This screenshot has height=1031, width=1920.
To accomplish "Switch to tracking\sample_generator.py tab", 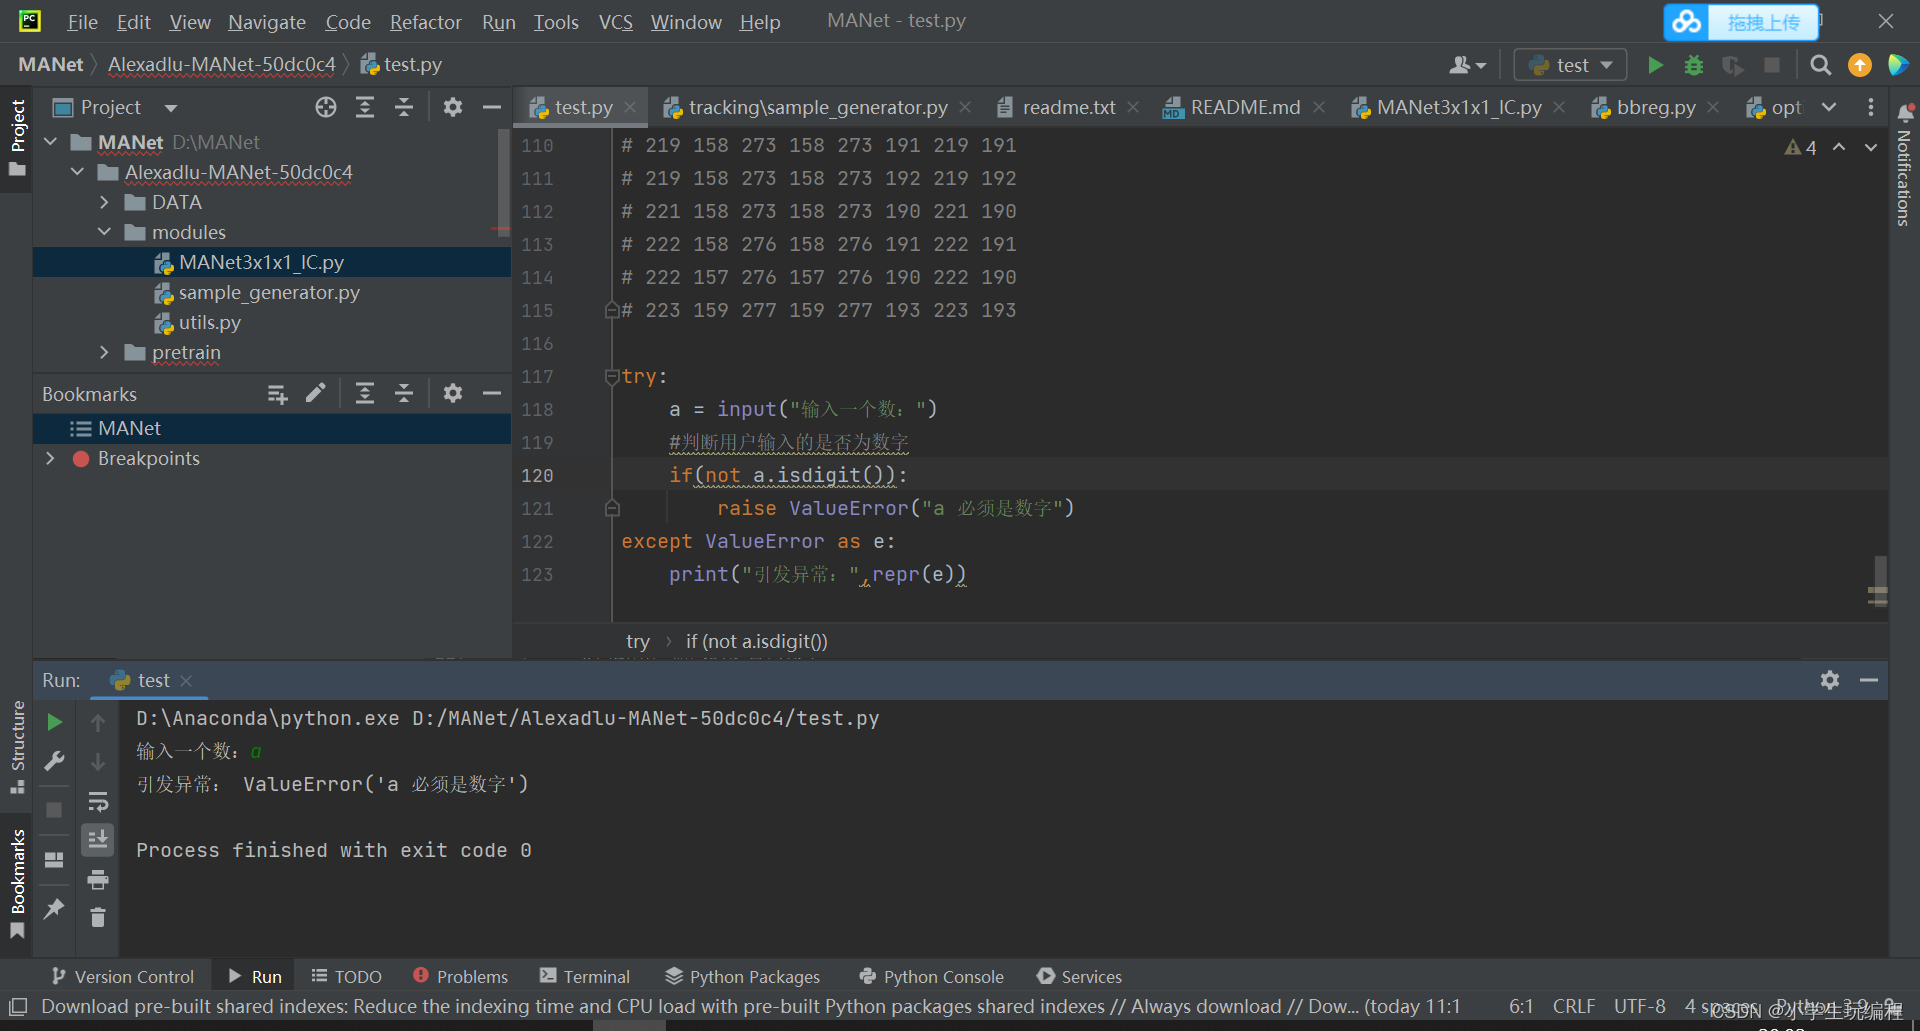I will pos(817,107).
